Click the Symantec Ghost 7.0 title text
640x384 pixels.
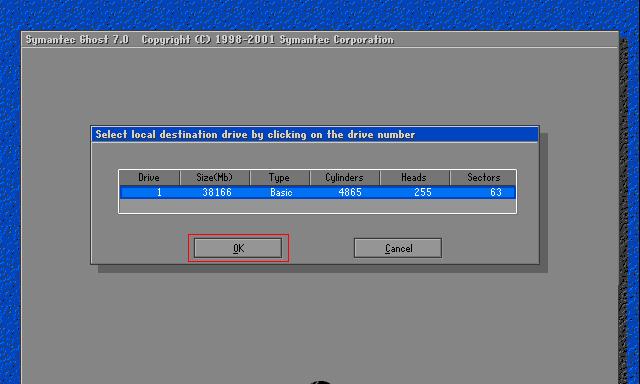coord(77,40)
